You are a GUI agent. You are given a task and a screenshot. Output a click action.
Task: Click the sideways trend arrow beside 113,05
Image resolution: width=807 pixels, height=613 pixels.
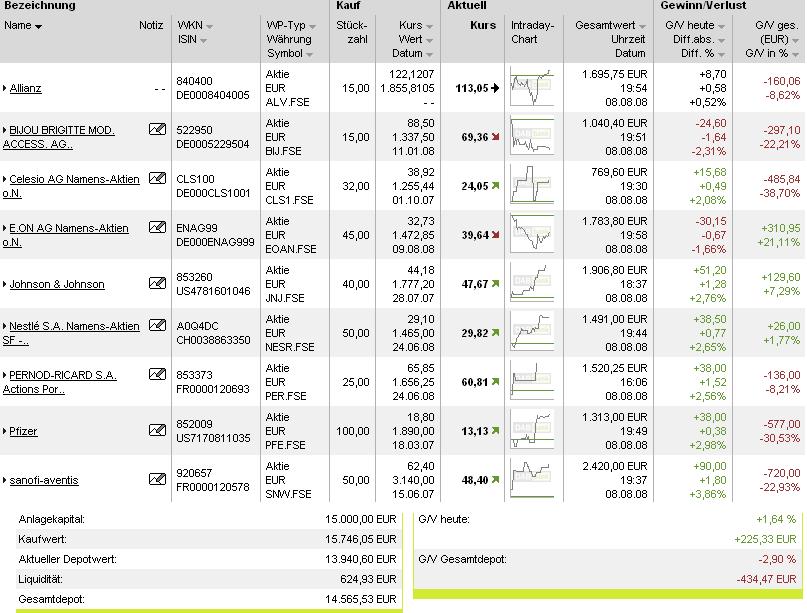click(495, 88)
